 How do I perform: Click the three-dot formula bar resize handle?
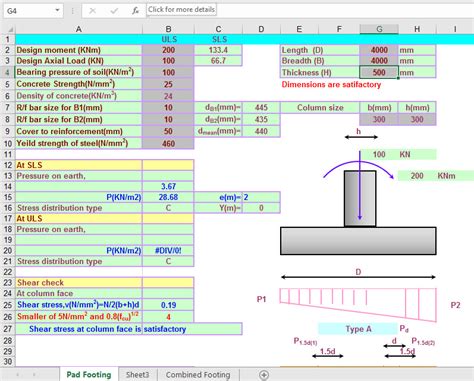(72, 11)
